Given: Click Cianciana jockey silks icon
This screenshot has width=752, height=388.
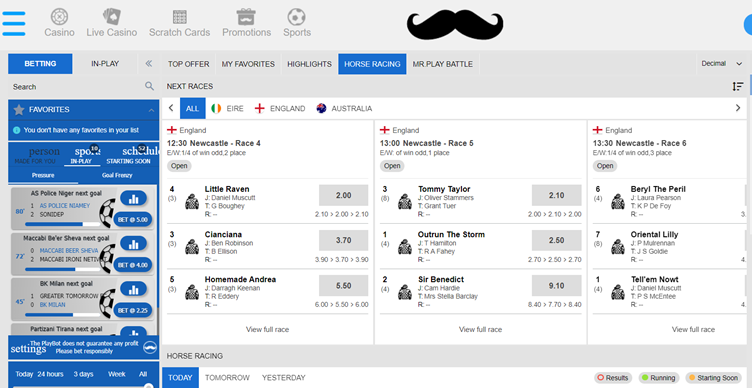Looking at the screenshot, I should tap(192, 247).
